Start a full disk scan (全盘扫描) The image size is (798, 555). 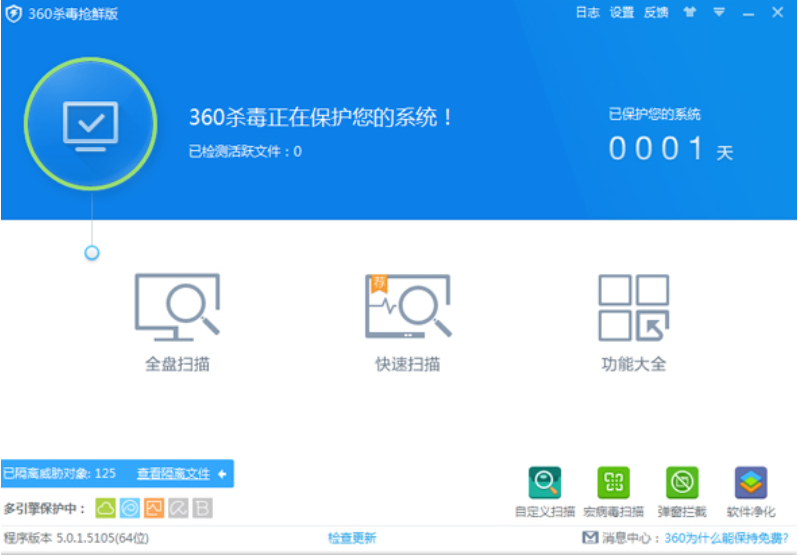(x=177, y=322)
